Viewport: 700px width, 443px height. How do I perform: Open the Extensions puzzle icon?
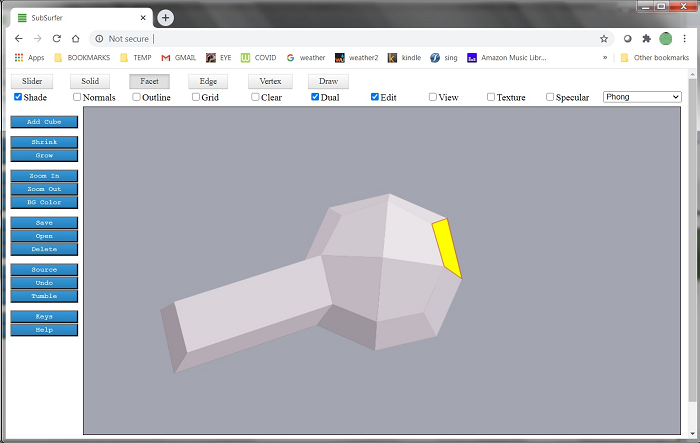(646, 39)
